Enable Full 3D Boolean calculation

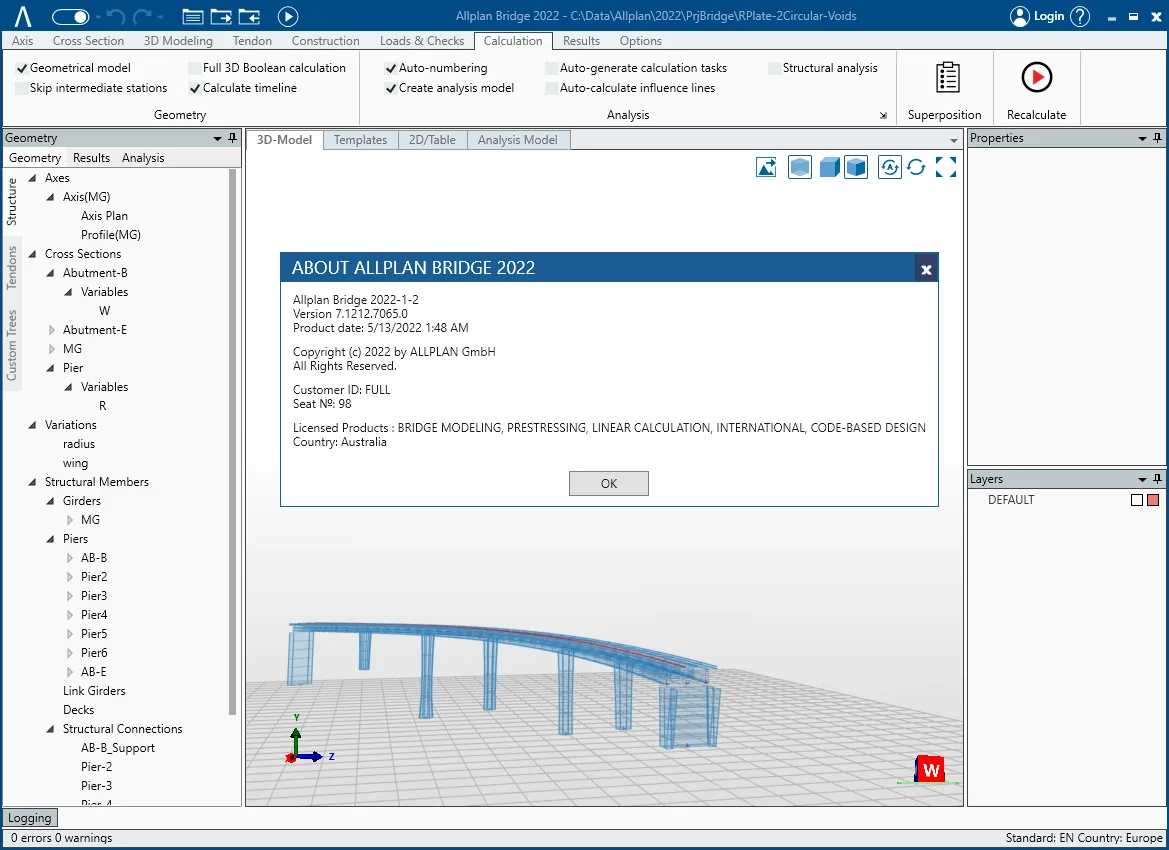coord(195,68)
